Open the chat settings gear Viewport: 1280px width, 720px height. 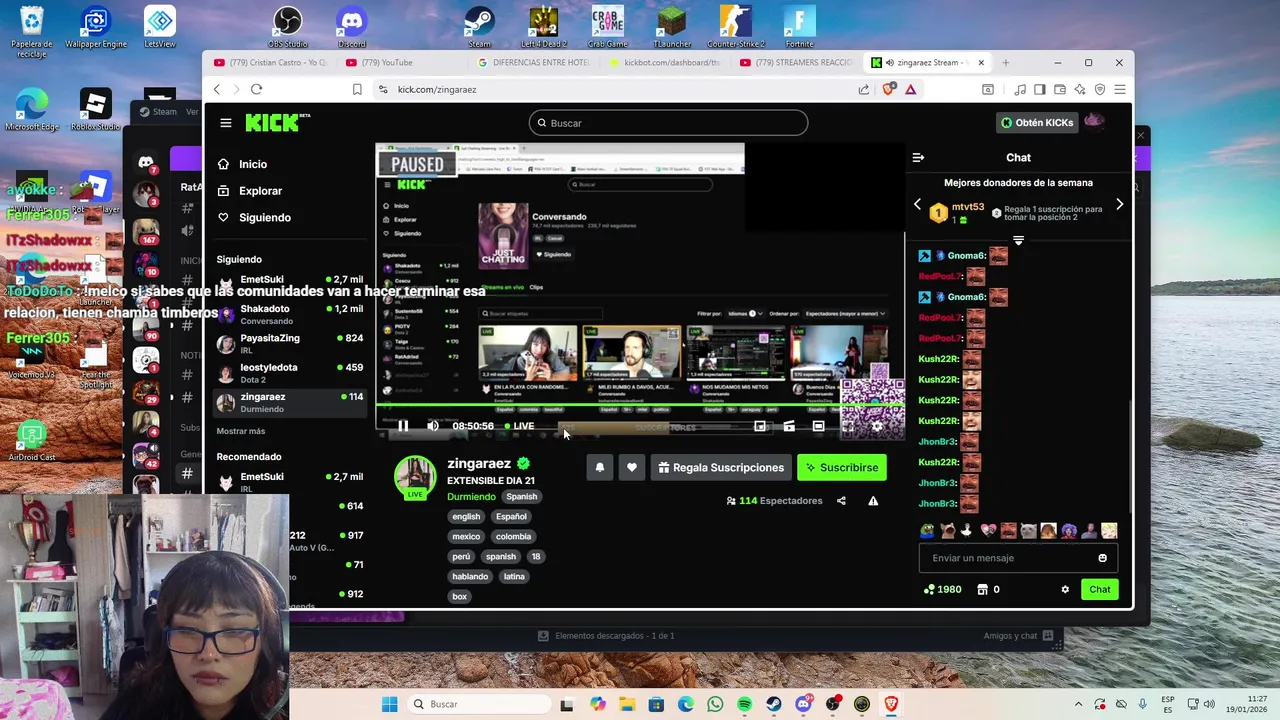1065,590
